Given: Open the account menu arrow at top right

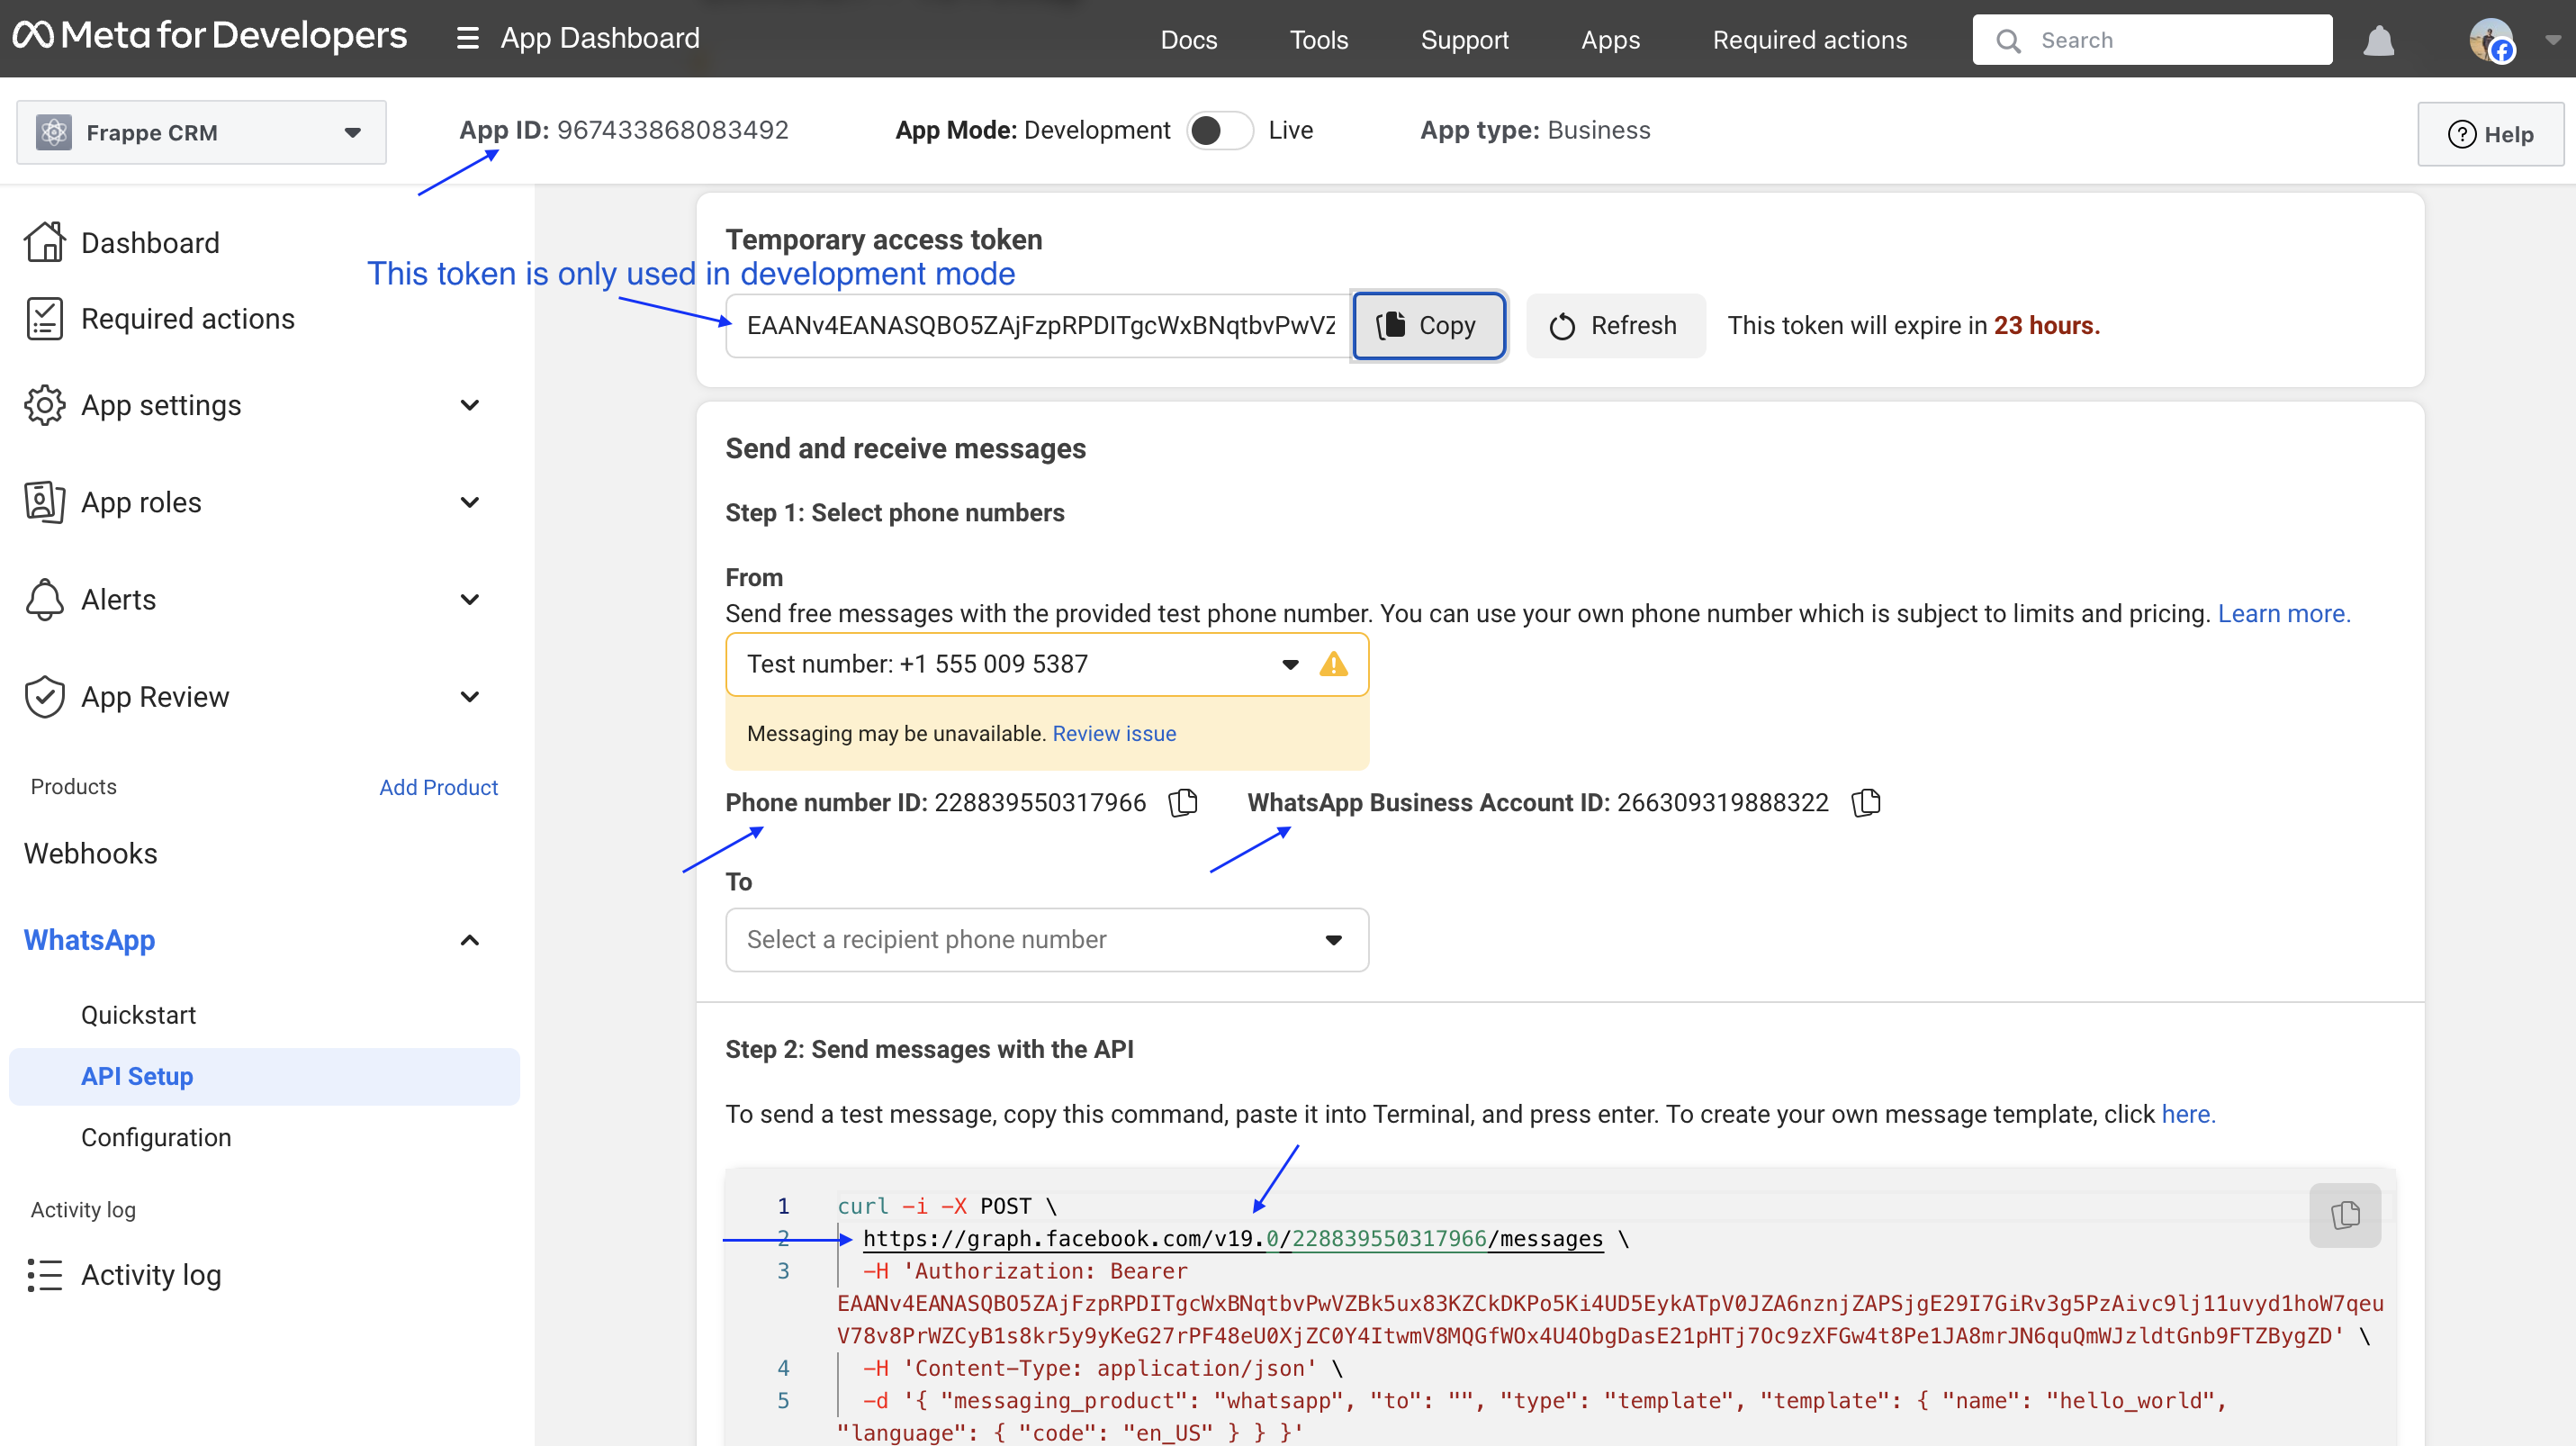Looking at the screenshot, I should click(2553, 41).
